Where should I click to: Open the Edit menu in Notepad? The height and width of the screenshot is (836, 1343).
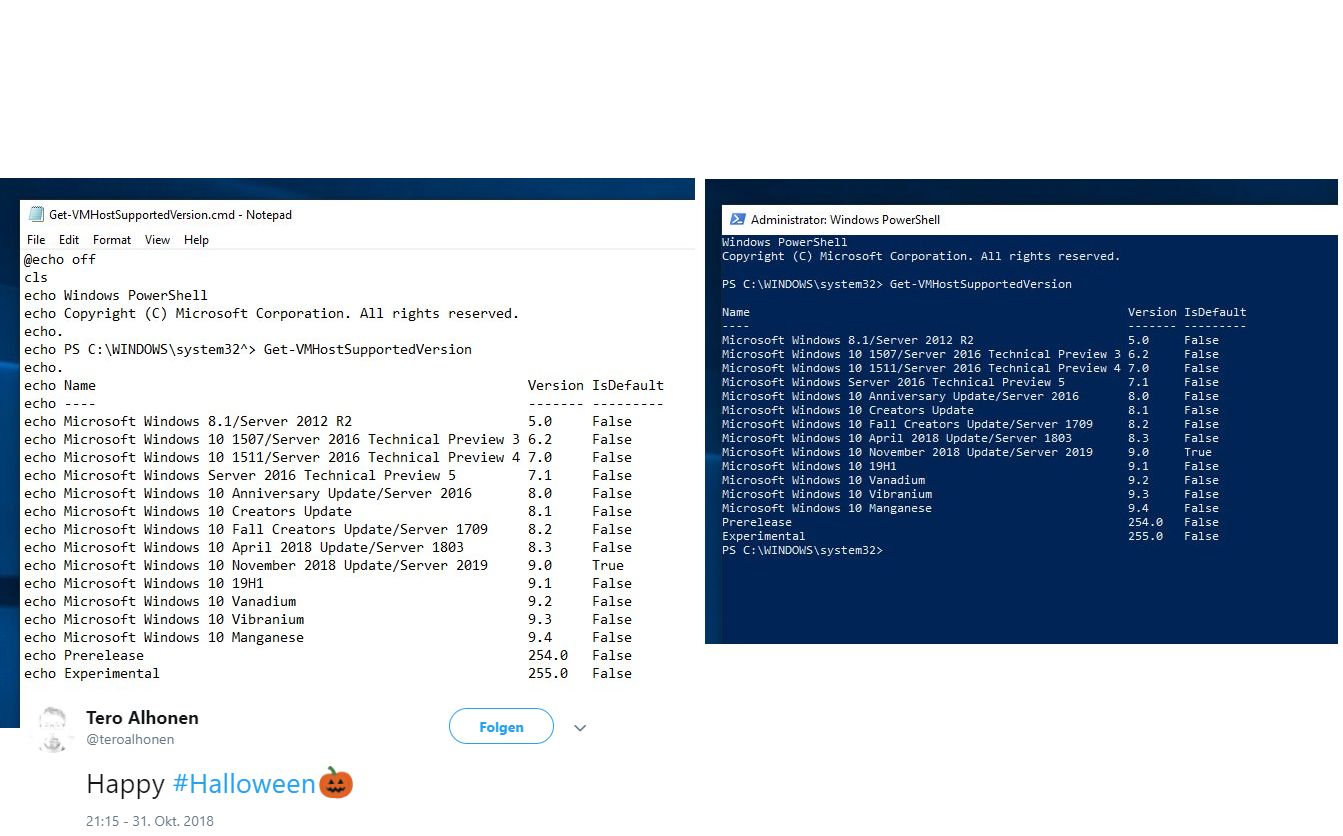click(69, 240)
